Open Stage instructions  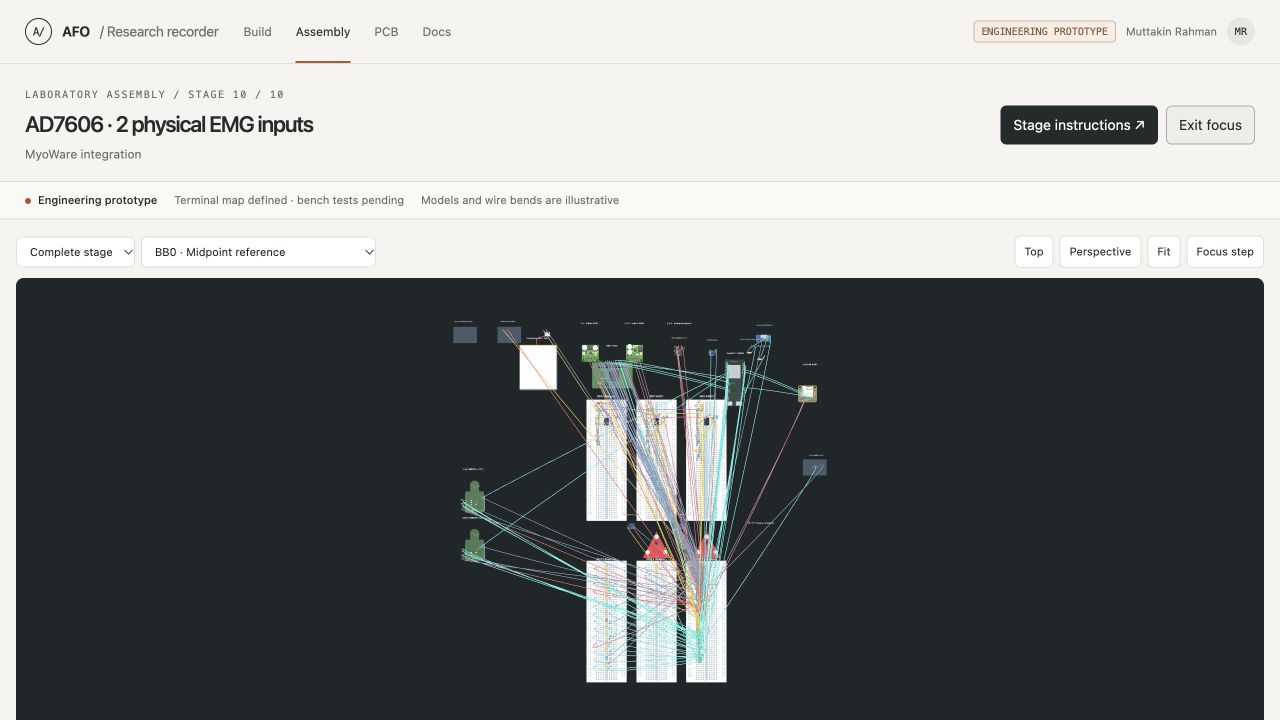(x=1079, y=125)
